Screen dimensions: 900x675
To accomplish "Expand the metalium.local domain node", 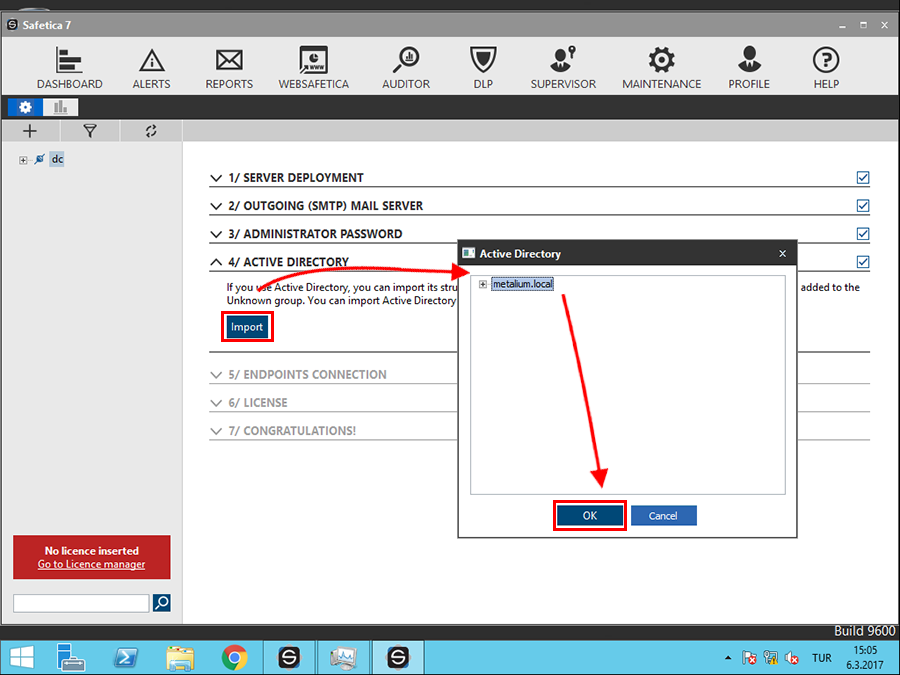I will pos(483,284).
